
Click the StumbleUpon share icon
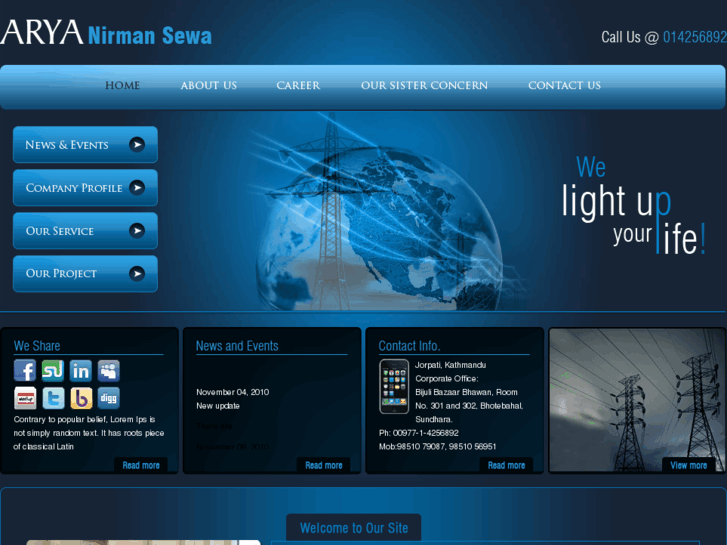53,371
